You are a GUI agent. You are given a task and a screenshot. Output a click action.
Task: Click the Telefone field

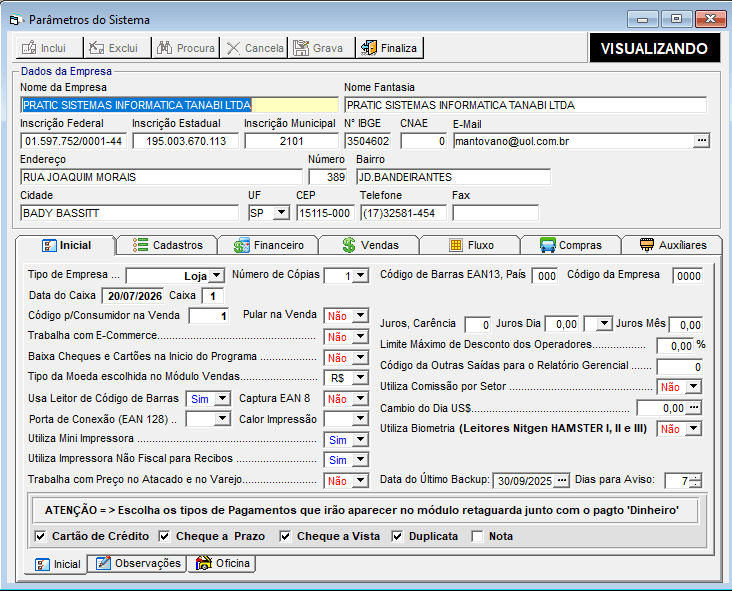(x=403, y=213)
